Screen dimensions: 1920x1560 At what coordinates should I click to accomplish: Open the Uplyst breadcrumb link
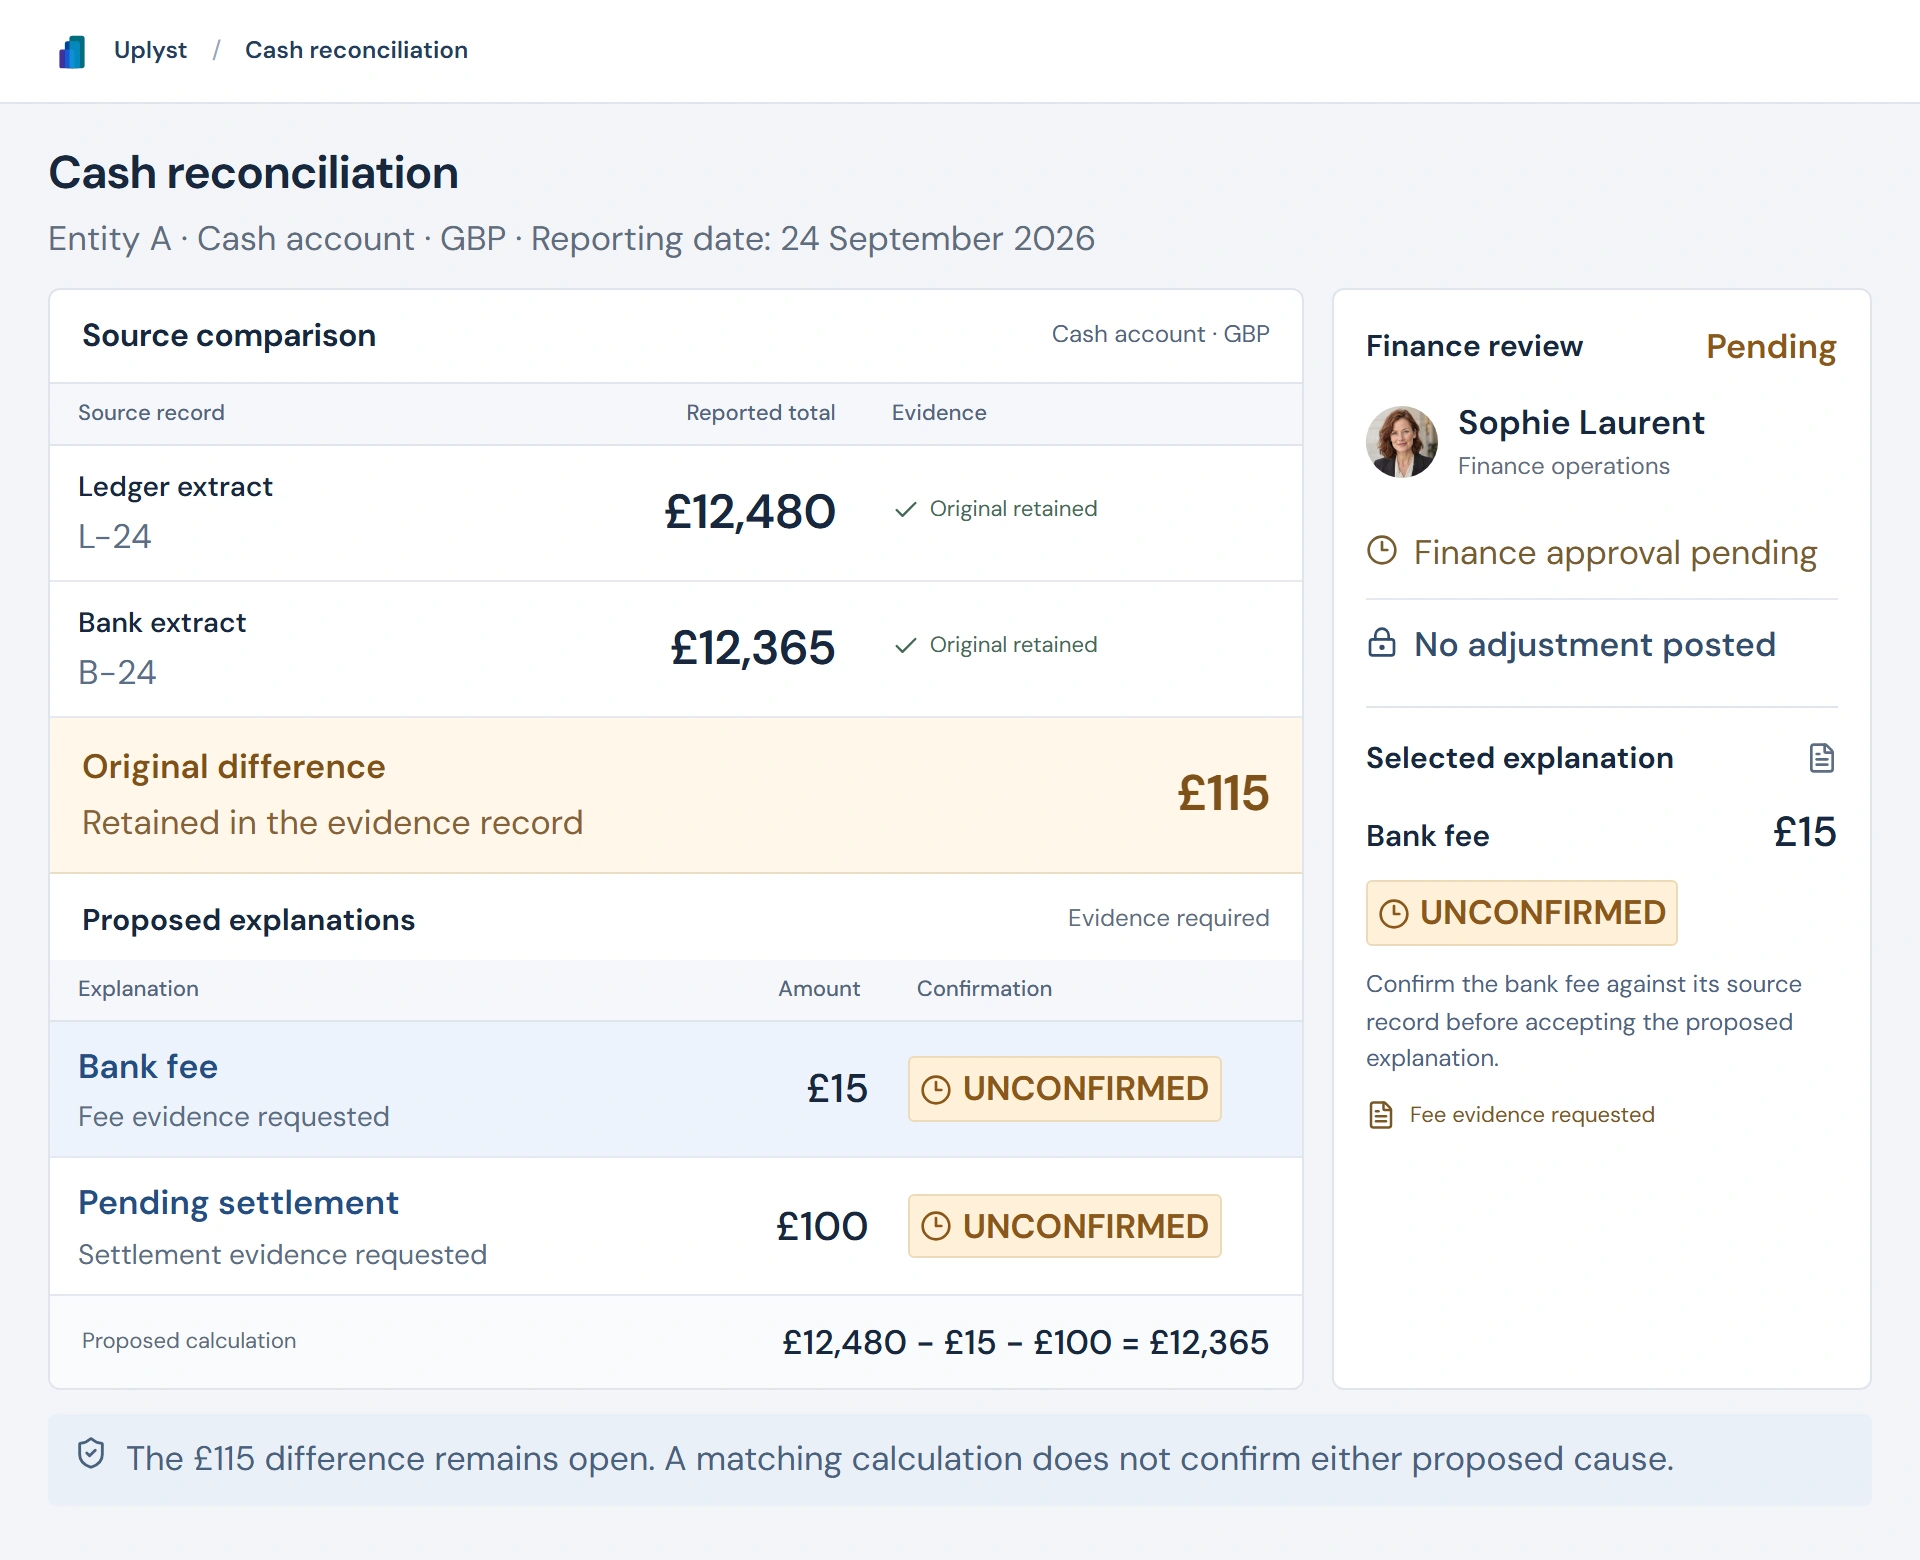150,50
